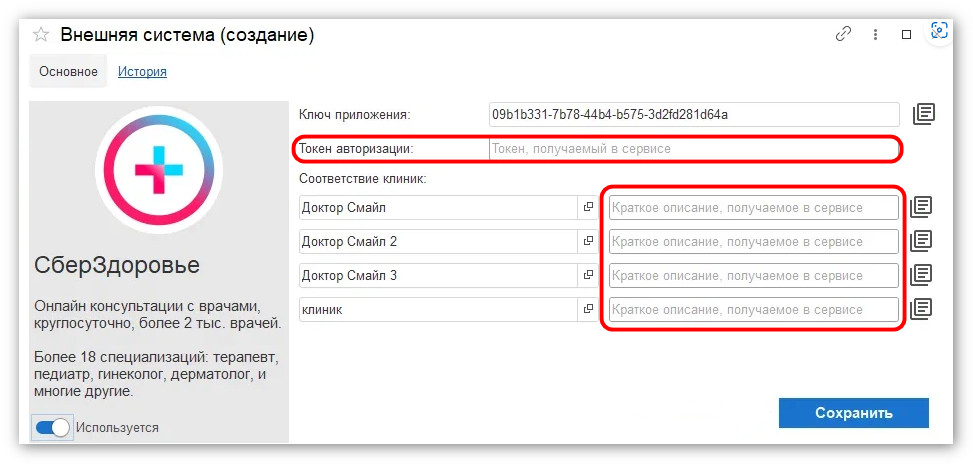Click the СберЗдоровье logo image
Viewport: 973px width, 464px height.
[x=159, y=169]
